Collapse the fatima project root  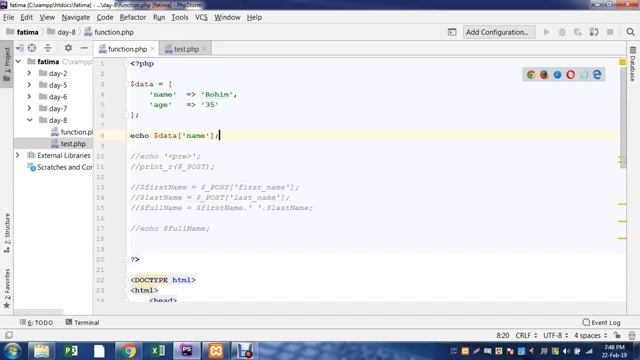pyautogui.click(x=18, y=61)
